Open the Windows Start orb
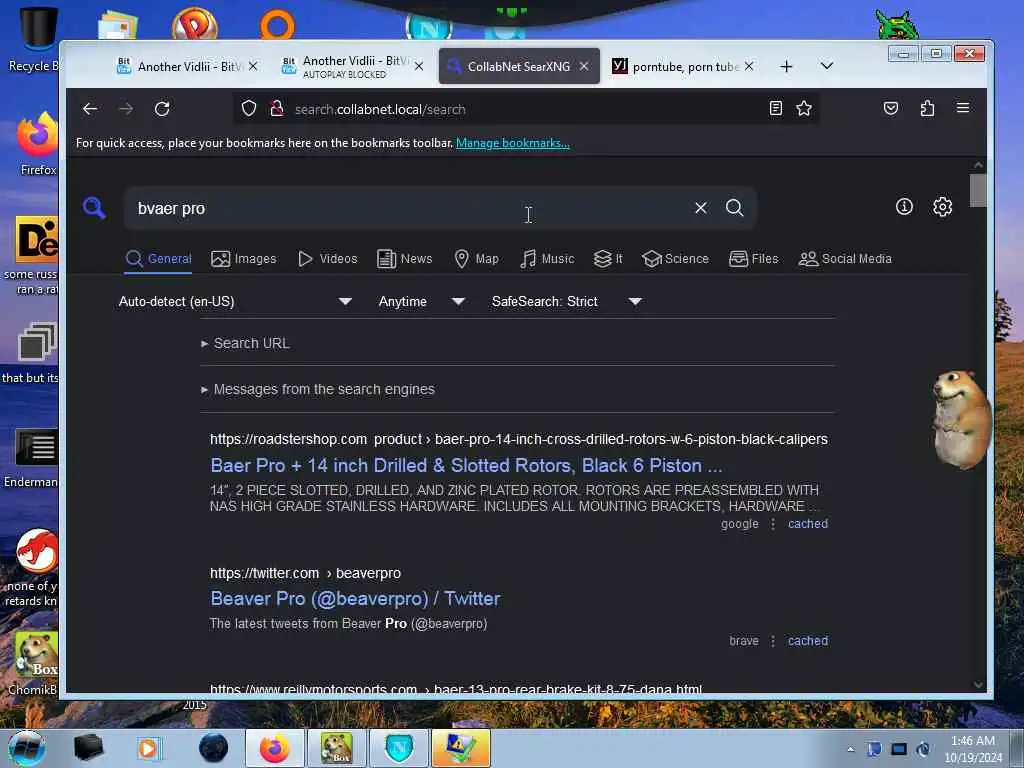The height and width of the screenshot is (768, 1024). [27, 748]
